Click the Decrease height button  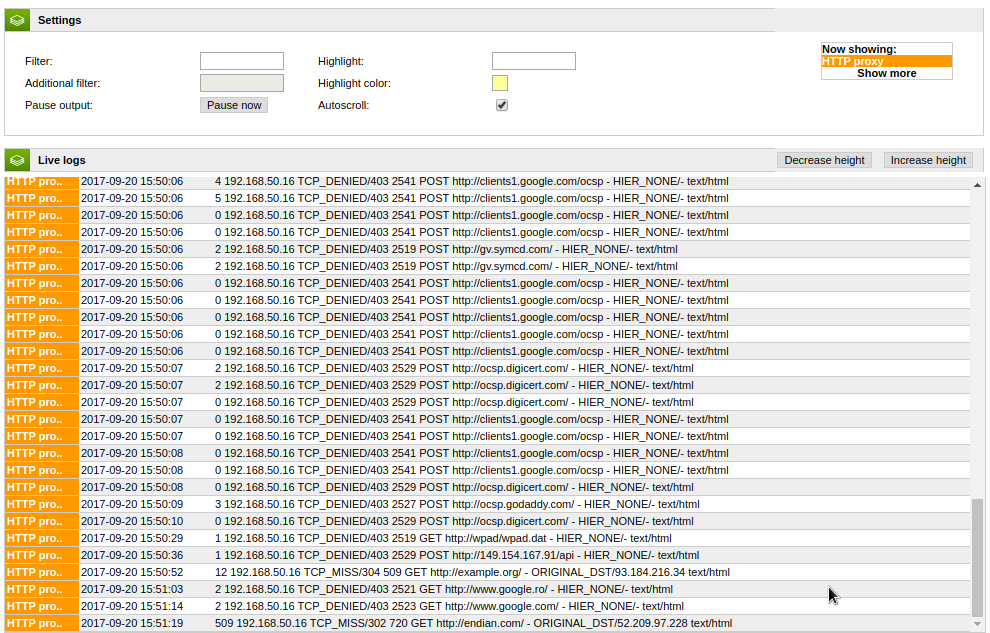click(x=825, y=160)
